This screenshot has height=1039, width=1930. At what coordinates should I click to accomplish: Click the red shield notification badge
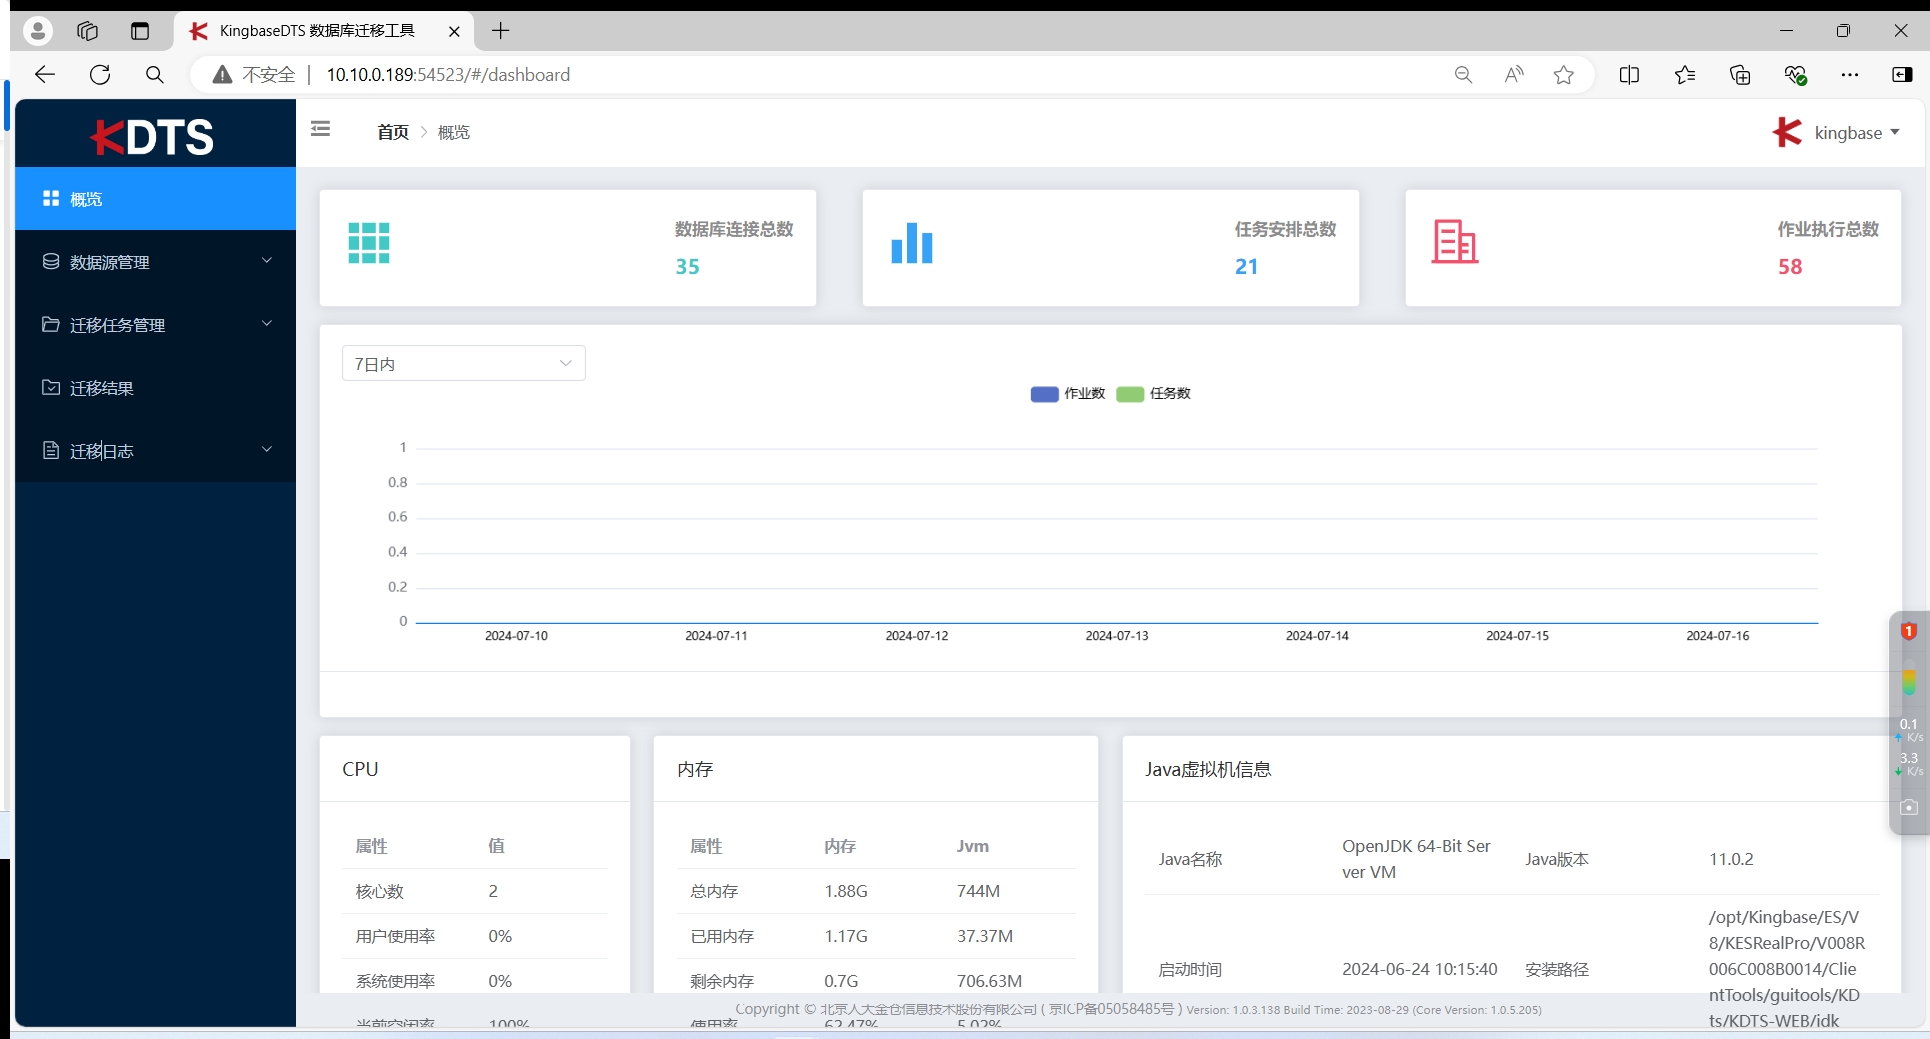(x=1909, y=631)
